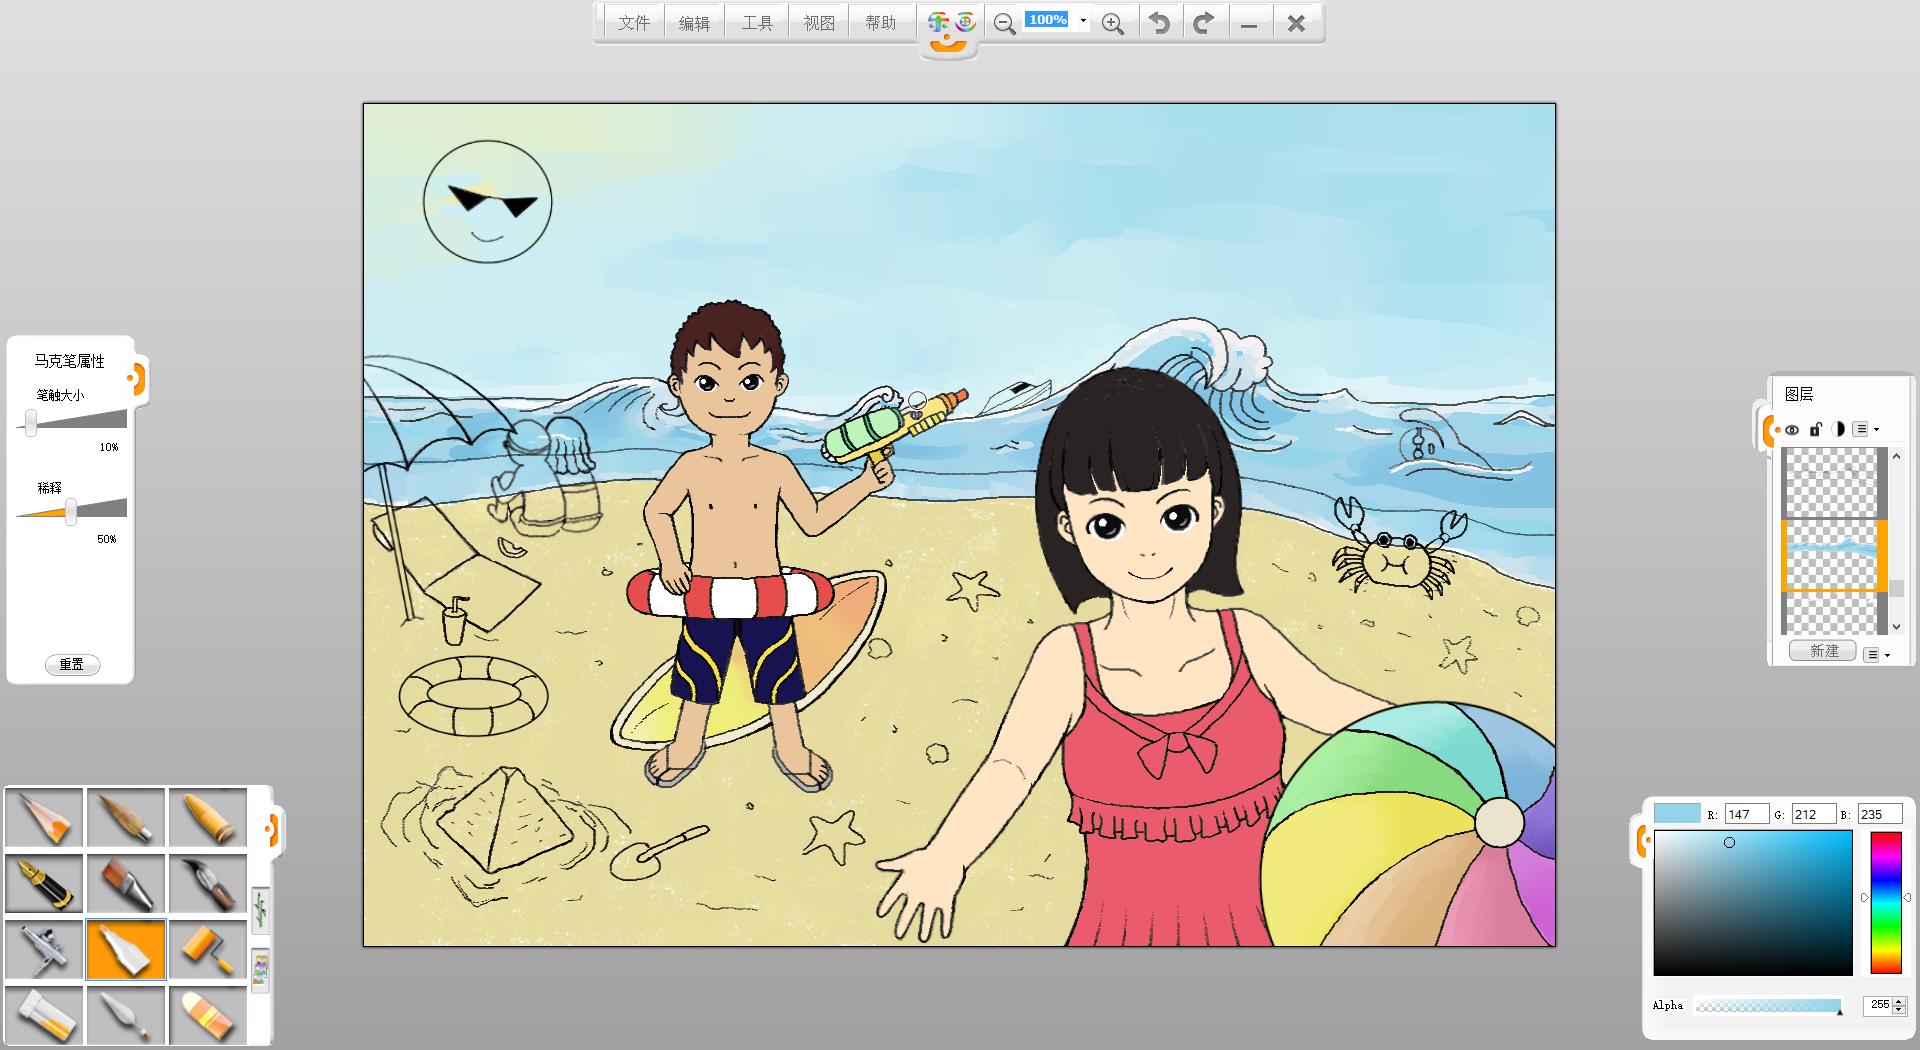Viewport: 1920px width, 1050px height.
Task: Select the yellow crayon tool
Action: coord(208,817)
